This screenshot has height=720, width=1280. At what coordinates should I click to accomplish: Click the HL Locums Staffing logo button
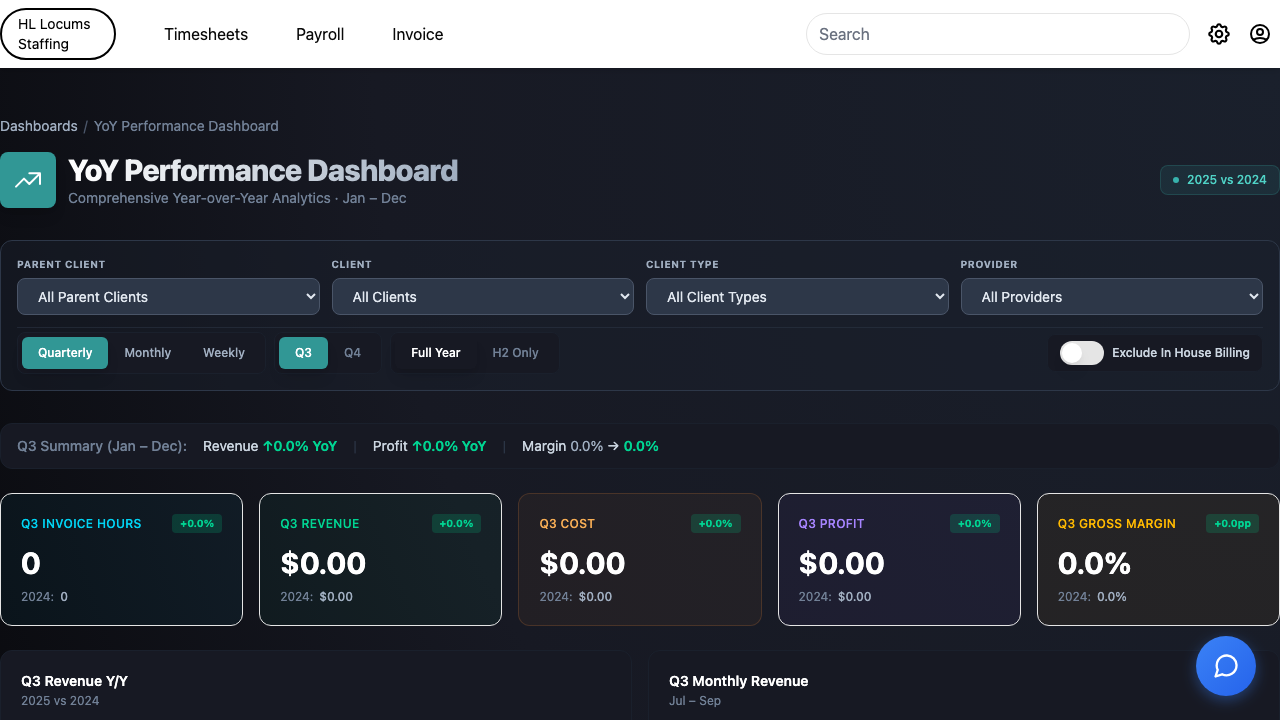pos(58,34)
